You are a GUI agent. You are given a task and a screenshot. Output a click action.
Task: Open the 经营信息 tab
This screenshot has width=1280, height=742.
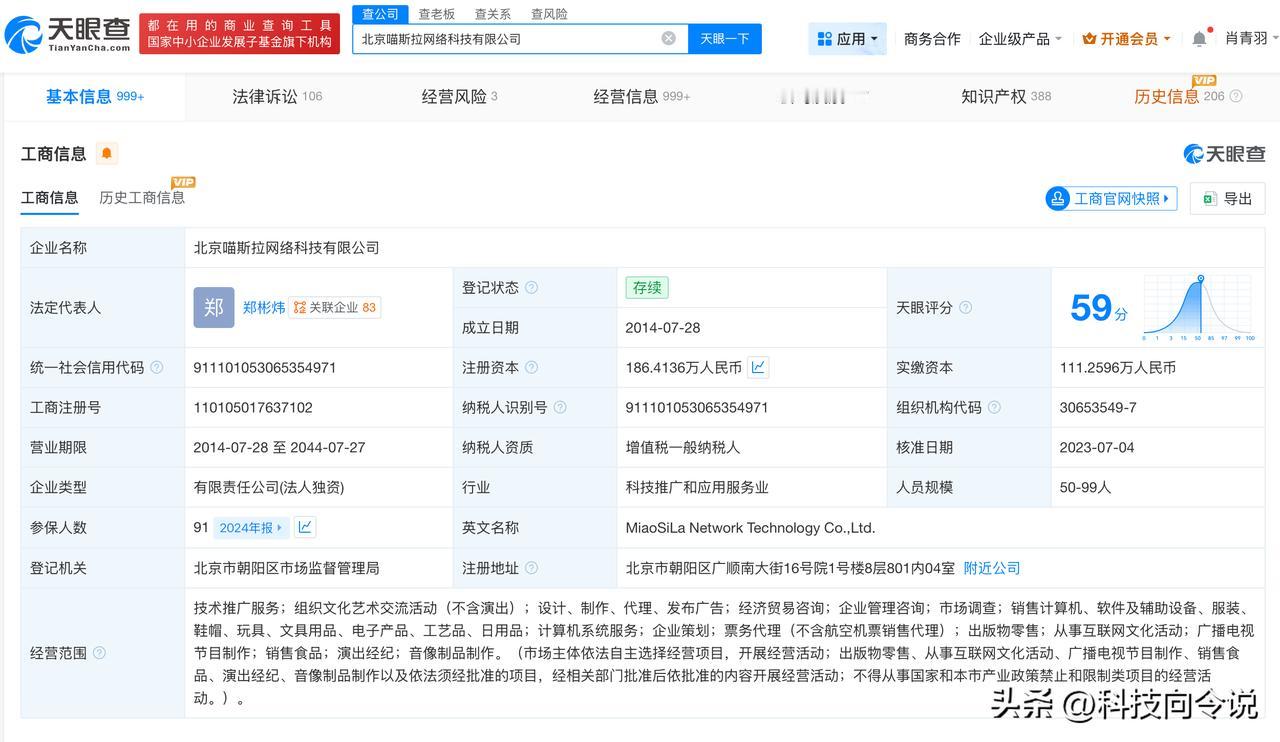641,97
